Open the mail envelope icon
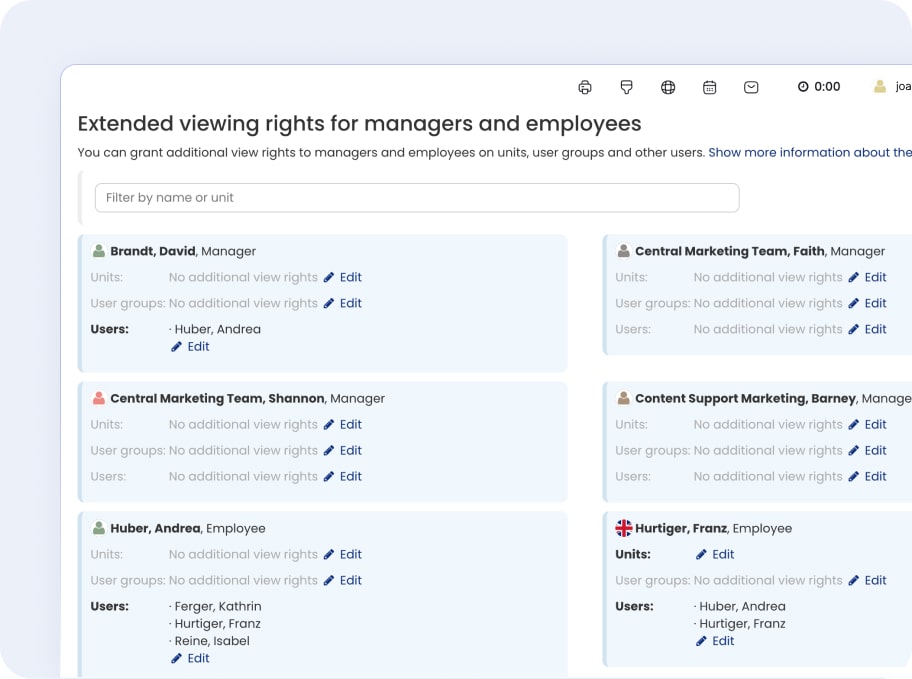The image size is (912, 679). pos(751,87)
